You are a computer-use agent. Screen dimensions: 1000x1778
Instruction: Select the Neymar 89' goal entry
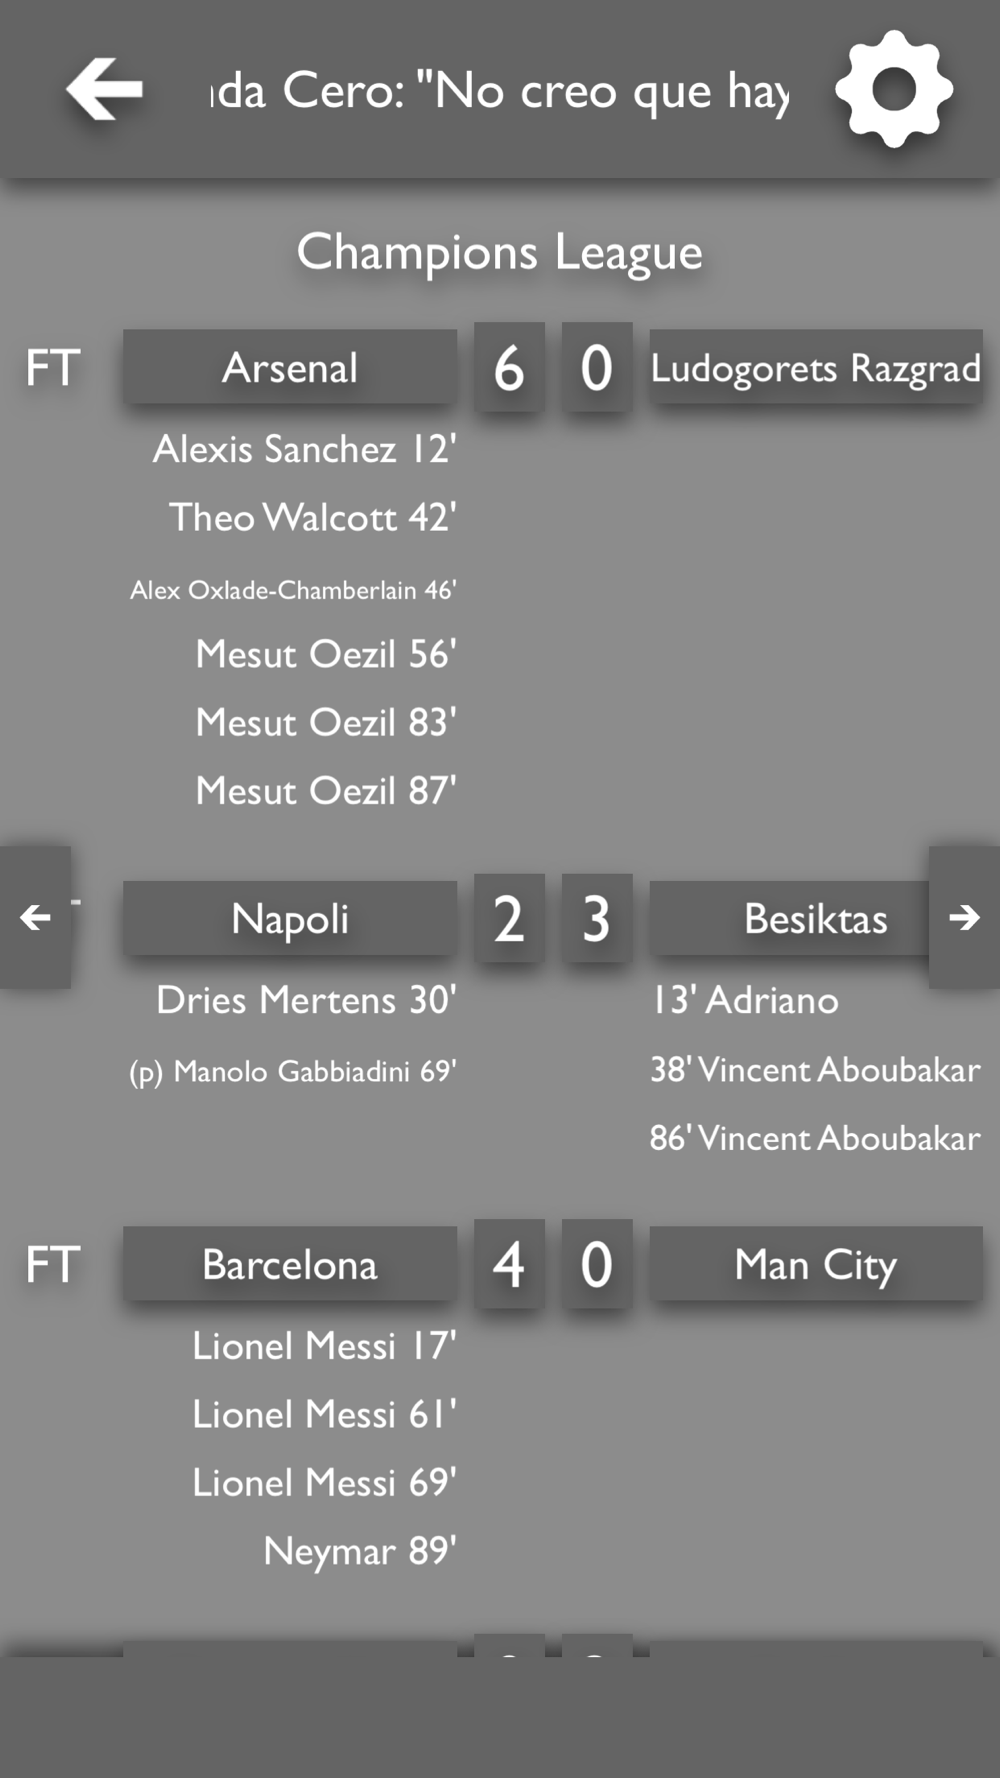click(360, 1551)
